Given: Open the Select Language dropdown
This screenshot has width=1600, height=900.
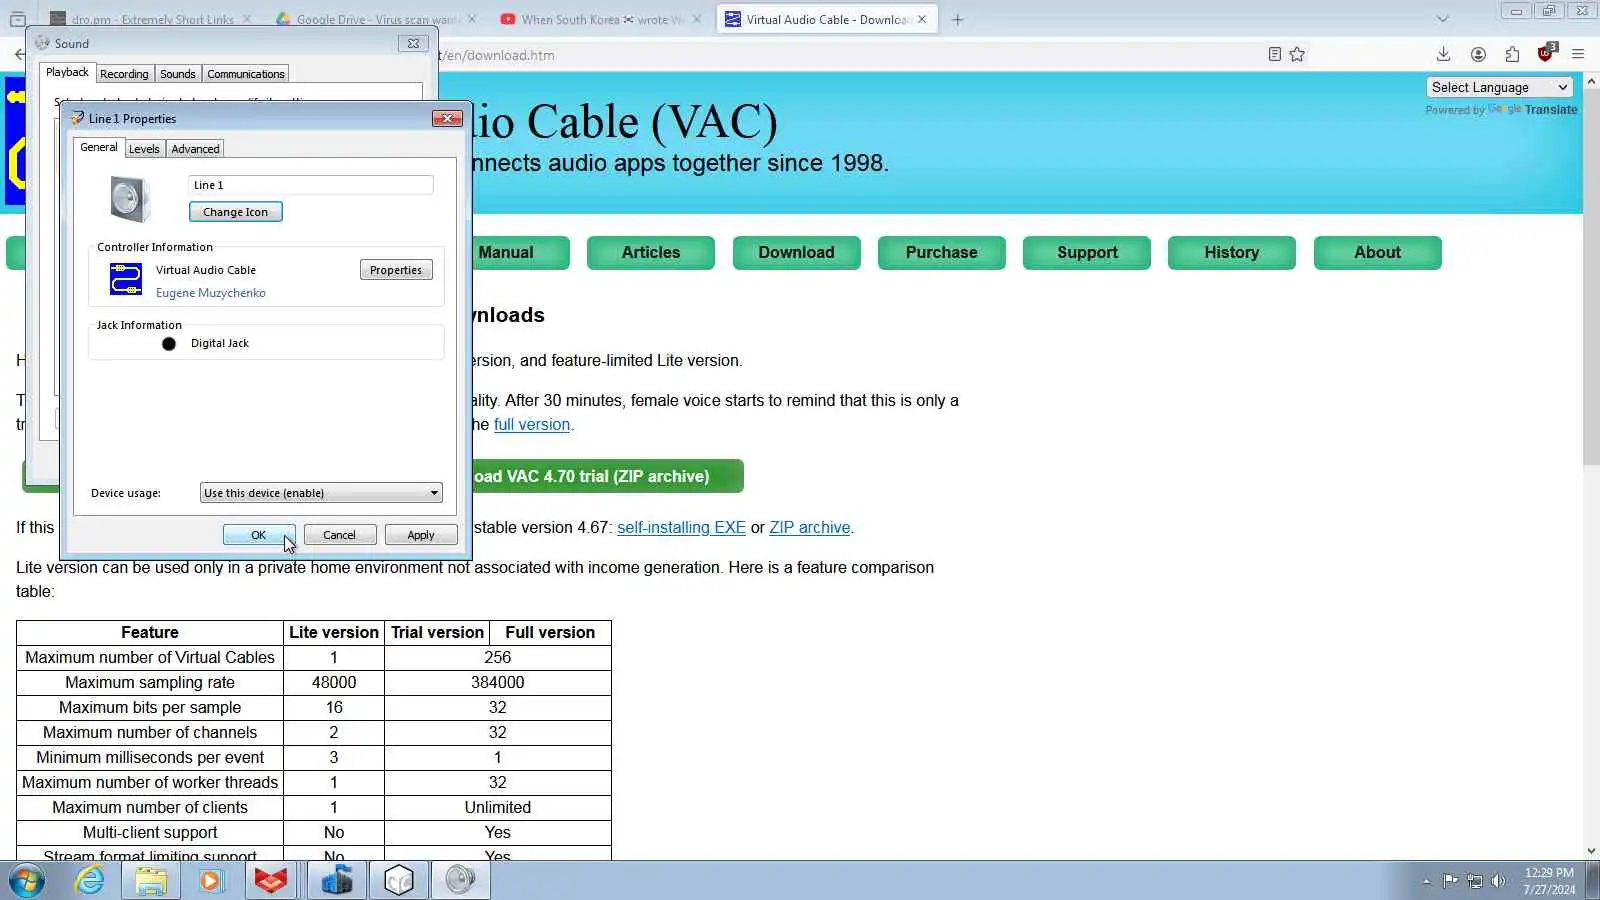Looking at the screenshot, I should coord(1499,87).
